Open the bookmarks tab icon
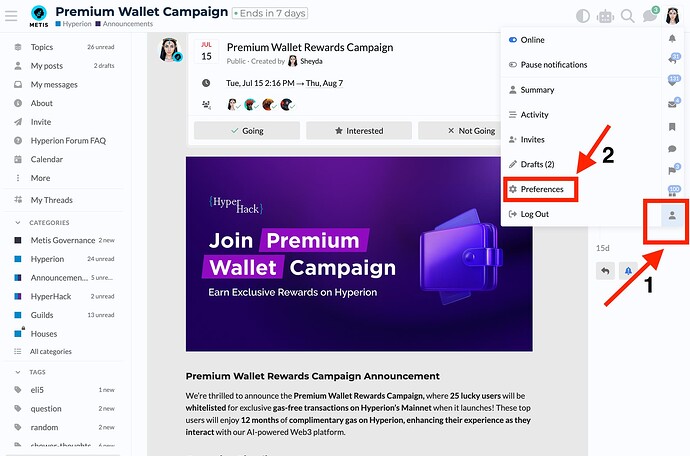 [x=672, y=127]
